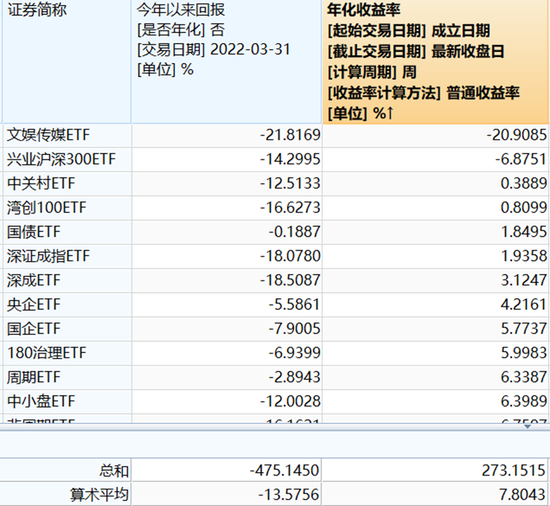Click the 证券简称 column header
The image size is (550, 506).
67,61
